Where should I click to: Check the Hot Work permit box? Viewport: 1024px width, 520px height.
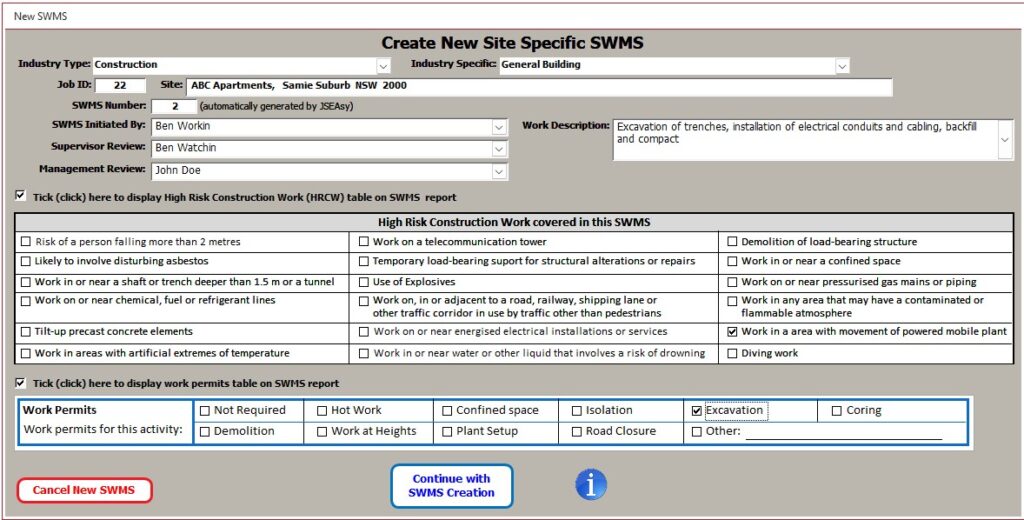322,411
